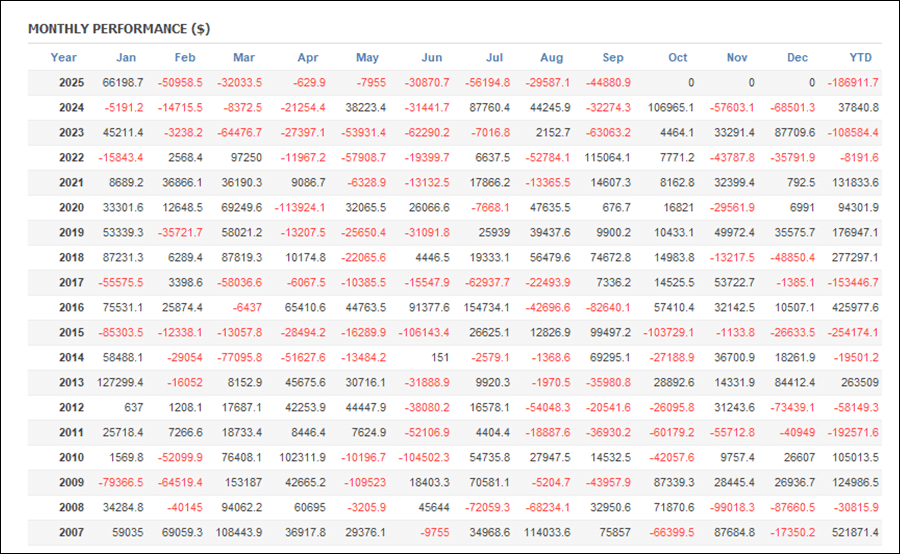Click the Jan column header
This screenshot has height=554, width=900.
coord(126,57)
